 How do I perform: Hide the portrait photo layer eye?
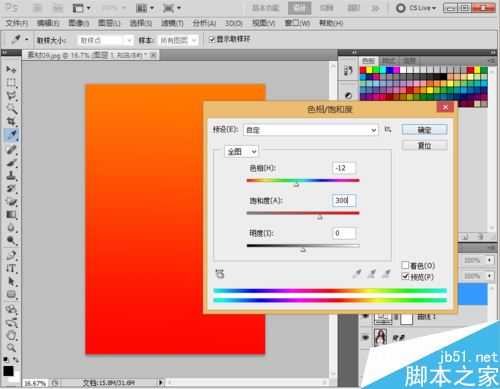[366, 337]
